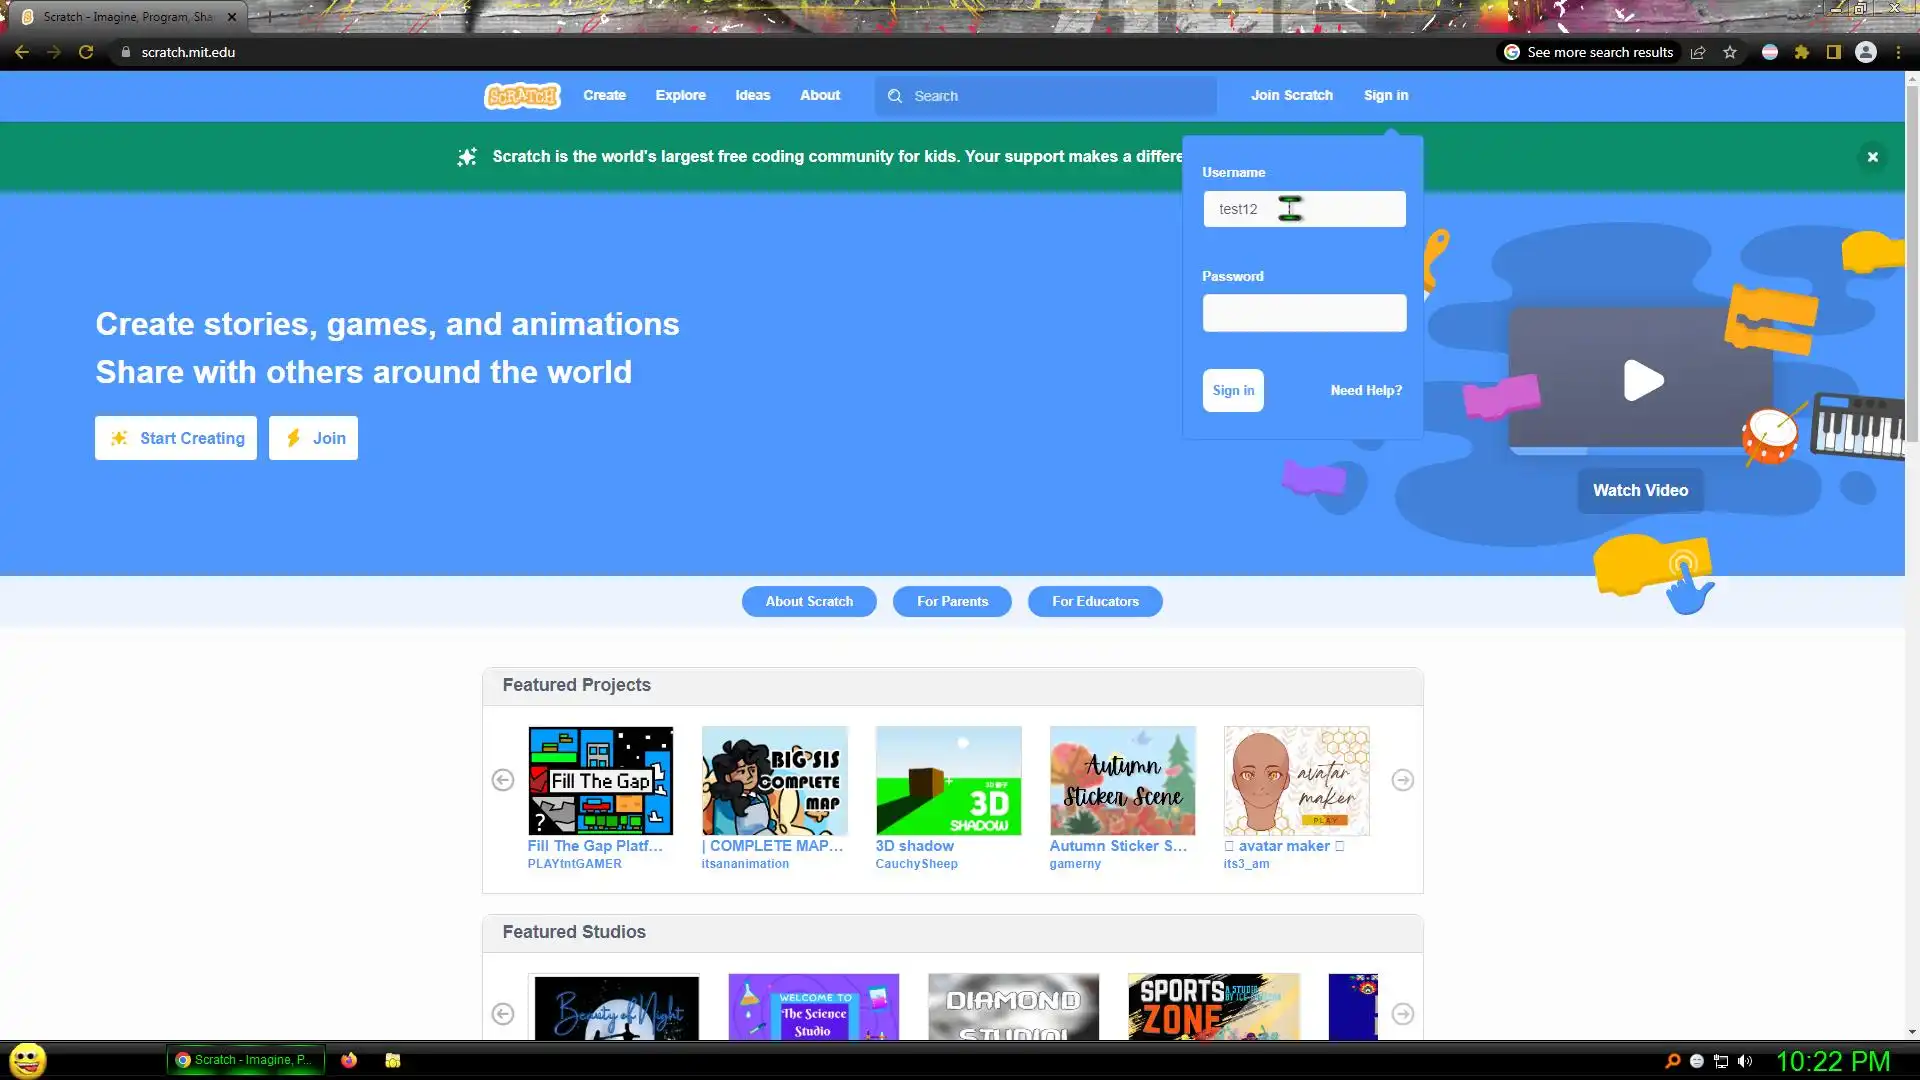
Task: Bookmark this page with star icon
Action: pos(1730,52)
